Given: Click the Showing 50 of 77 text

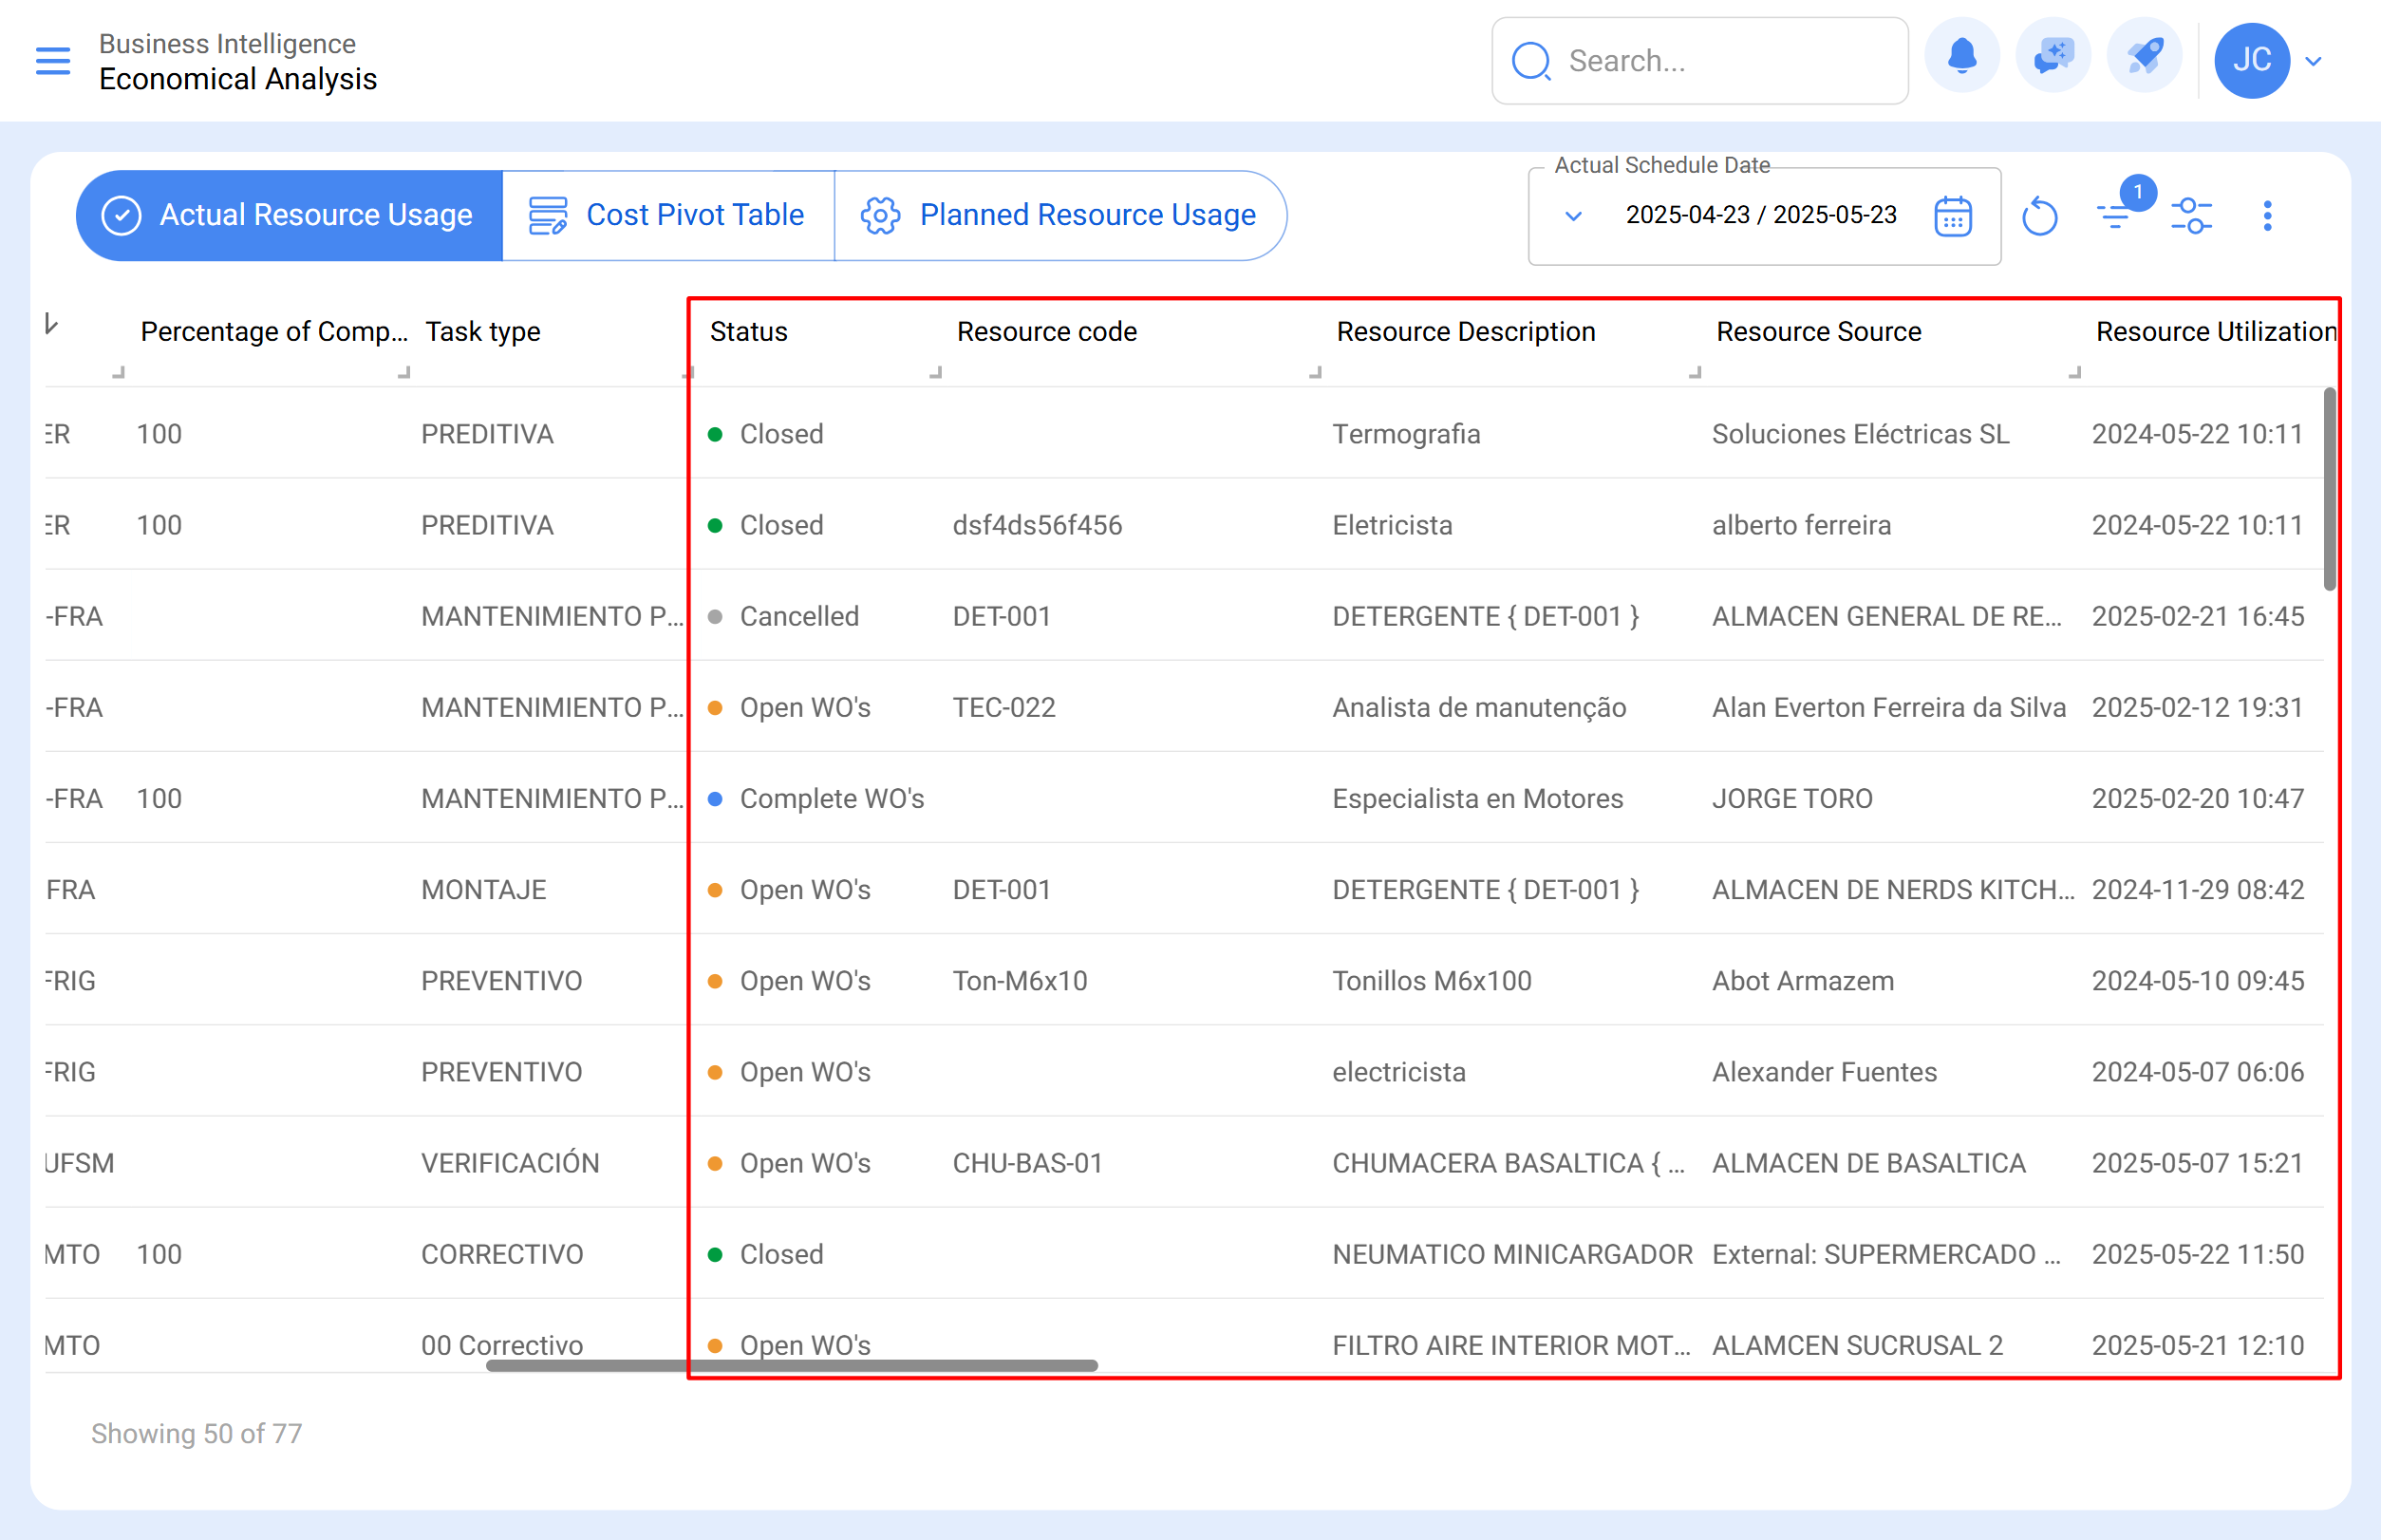Looking at the screenshot, I should click(x=196, y=1432).
